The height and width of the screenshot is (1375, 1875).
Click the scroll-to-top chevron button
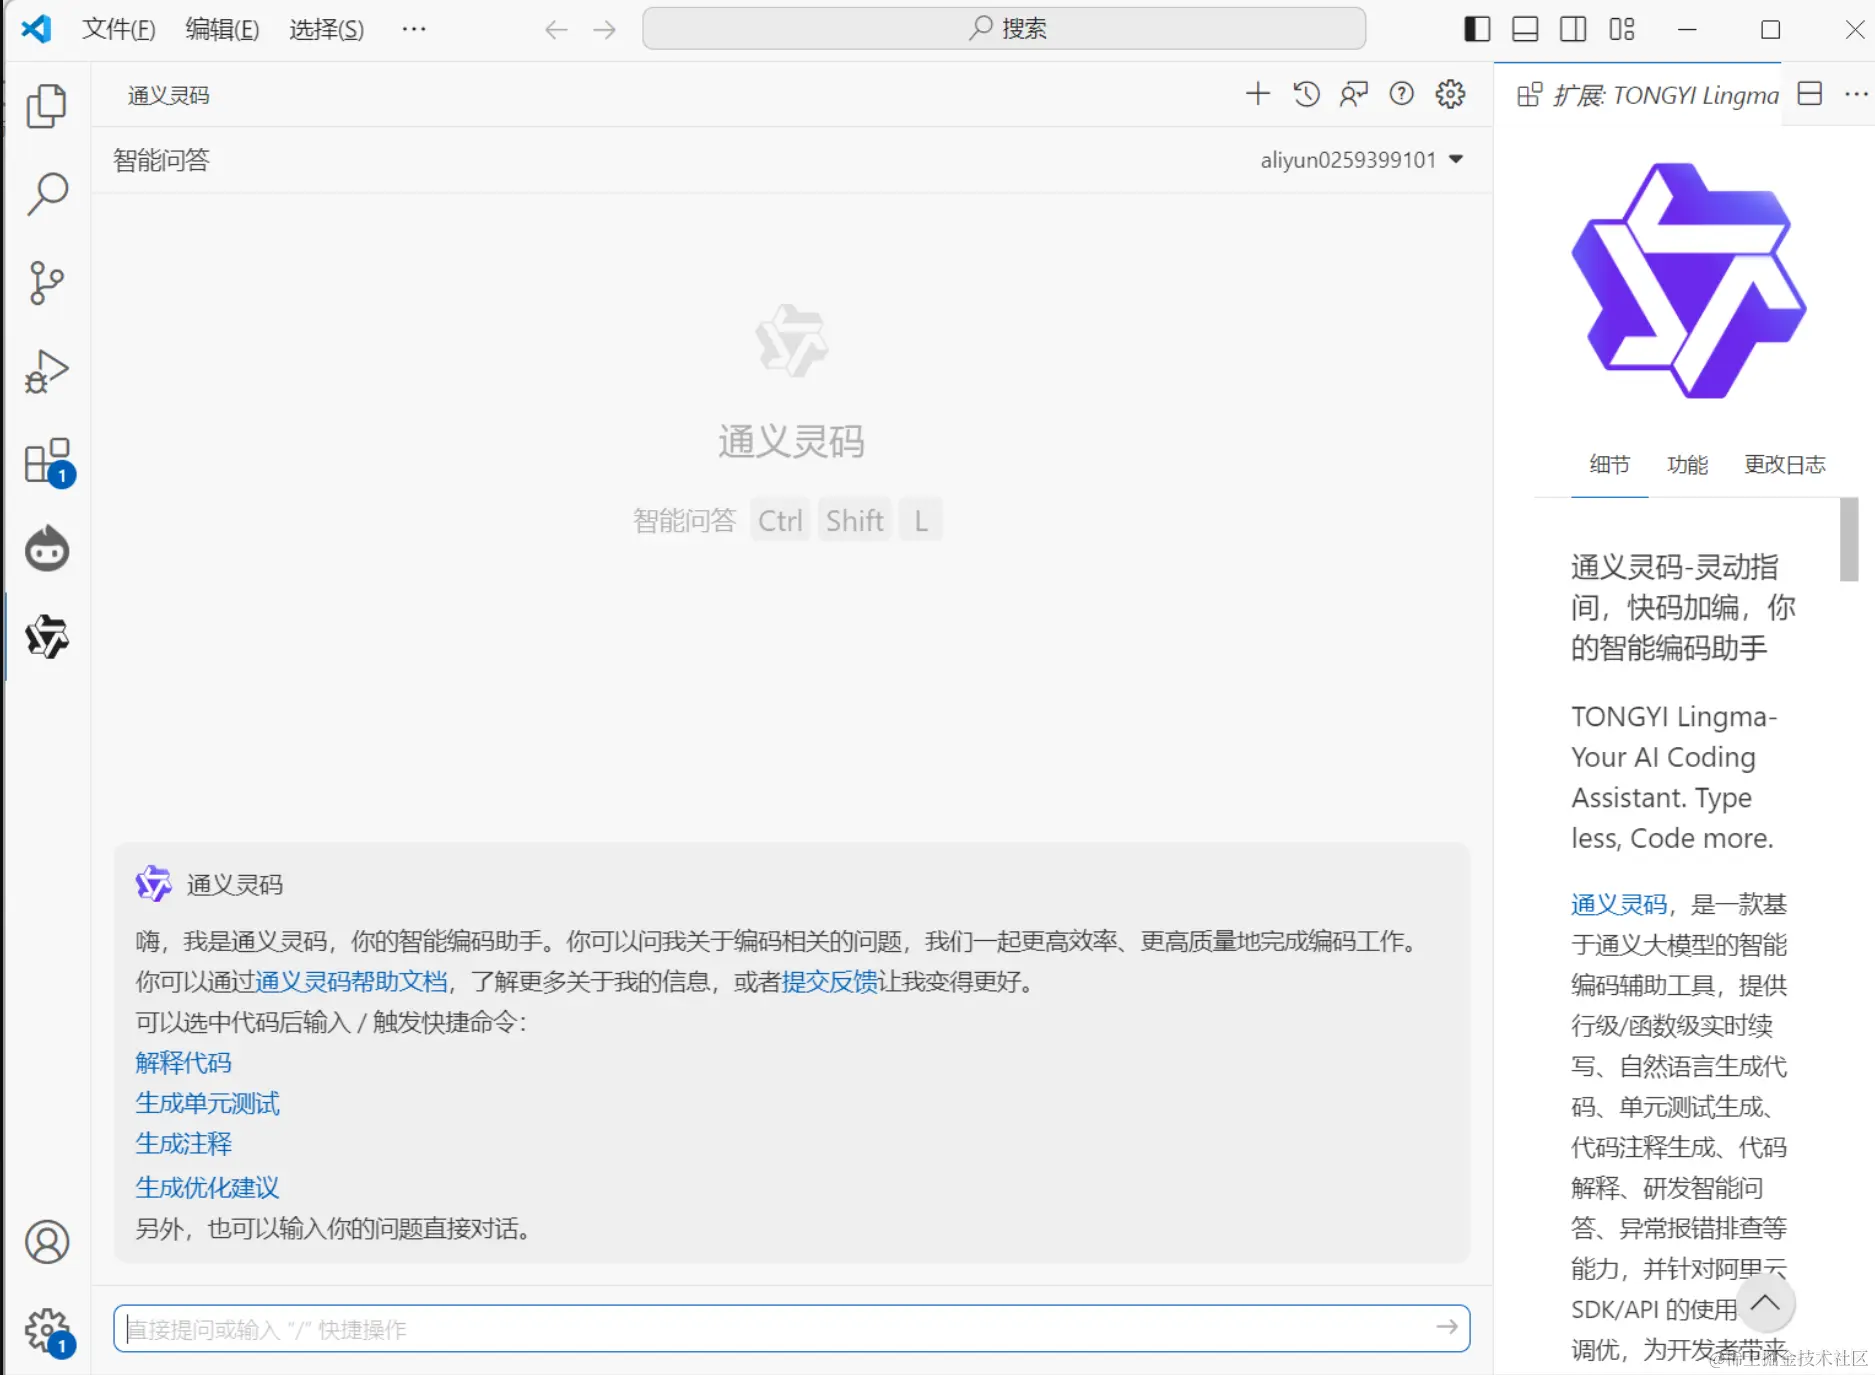1765,1303
